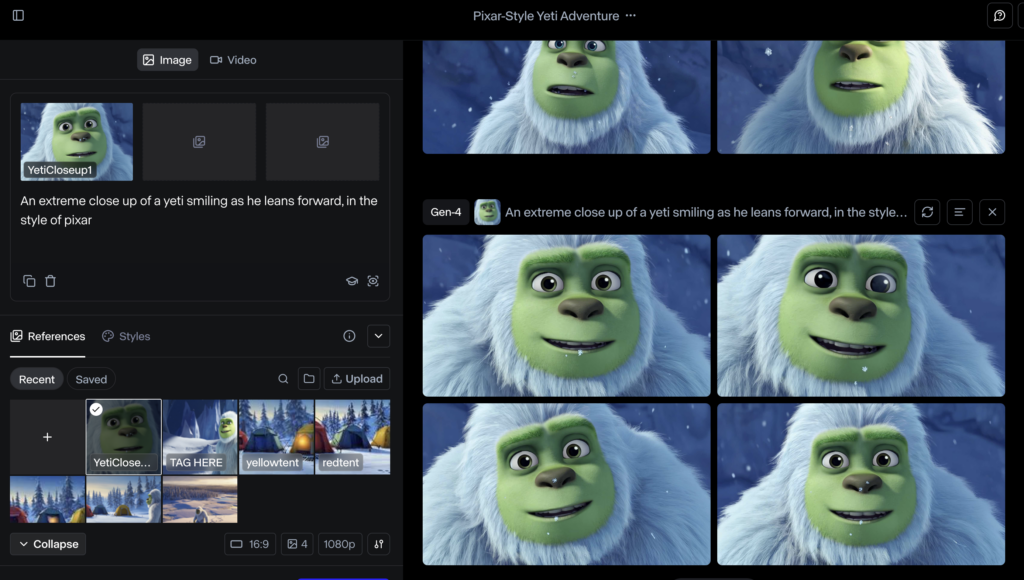Show references info icon
This screenshot has height=580, width=1024.
(x=349, y=336)
